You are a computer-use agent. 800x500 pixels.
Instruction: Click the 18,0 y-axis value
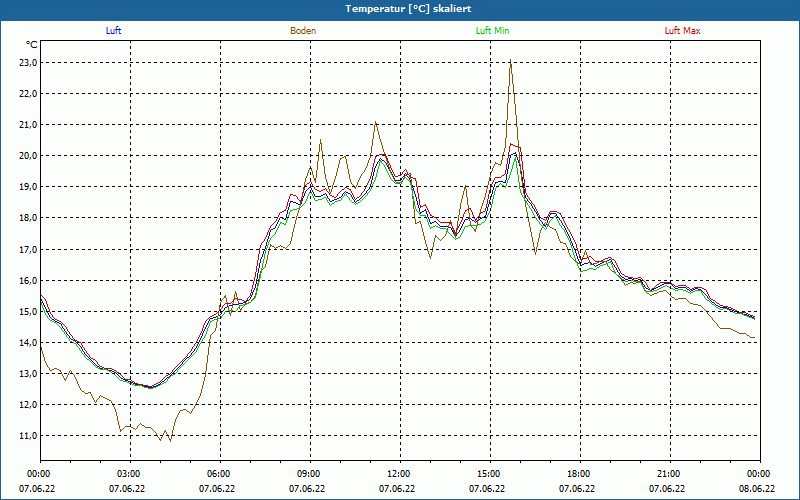click(29, 218)
